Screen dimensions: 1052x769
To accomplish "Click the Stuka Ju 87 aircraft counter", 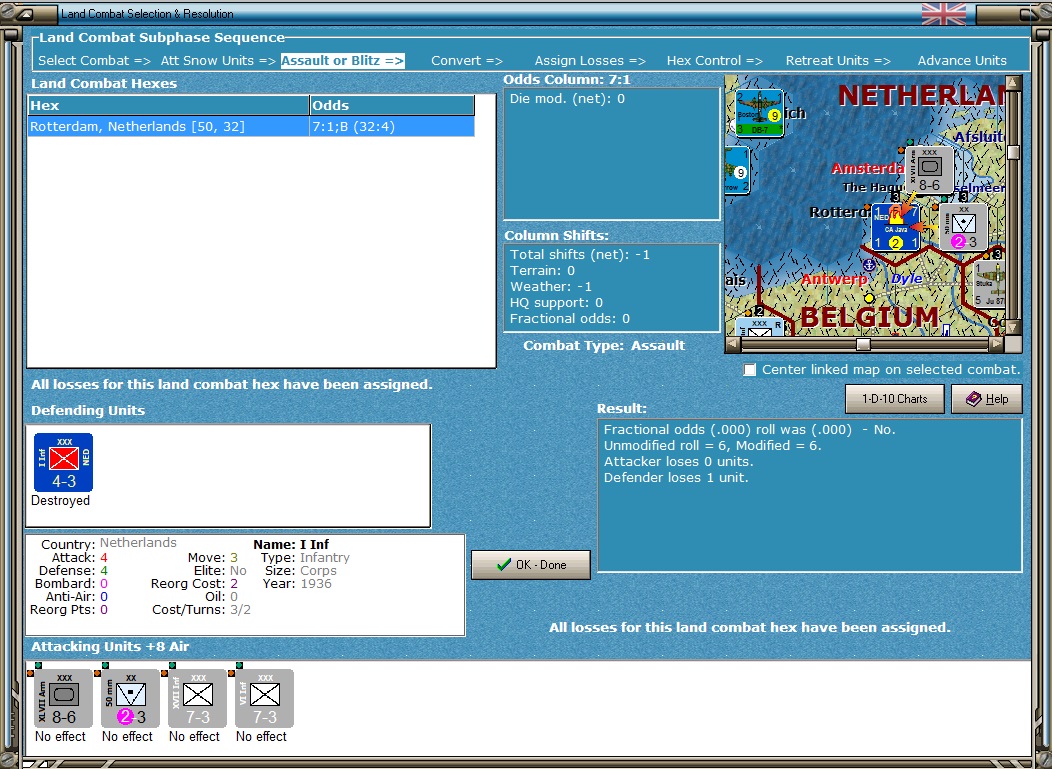I will tap(990, 285).
